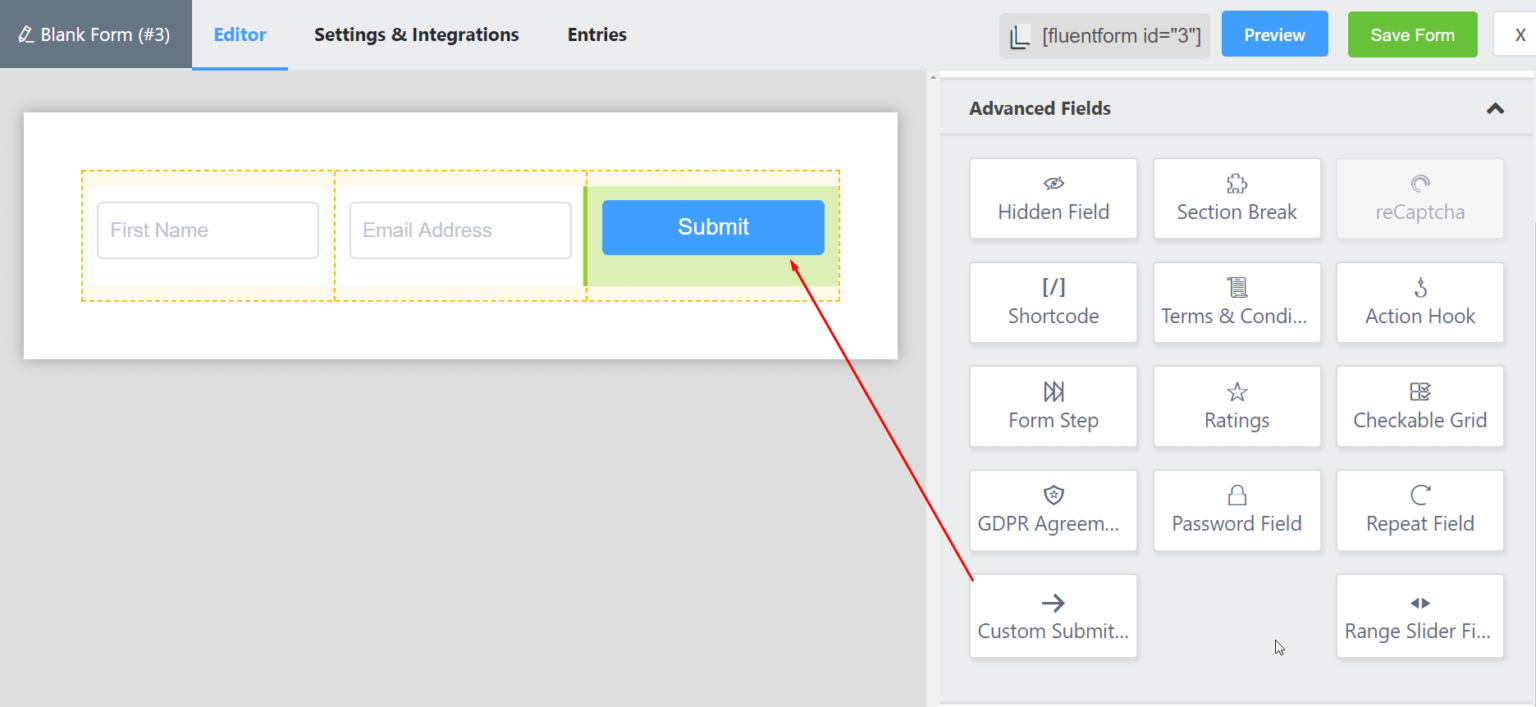This screenshot has height=707, width=1536.
Task: Click the First Name input field
Action: click(x=207, y=230)
